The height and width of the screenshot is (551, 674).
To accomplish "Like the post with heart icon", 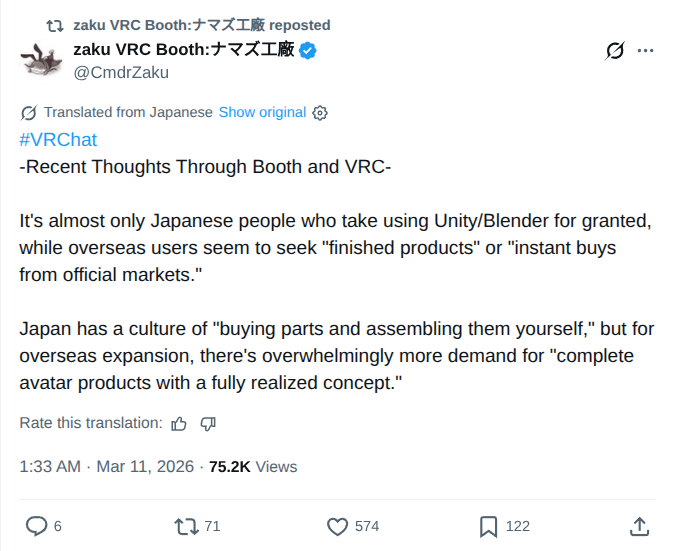I will (337, 527).
